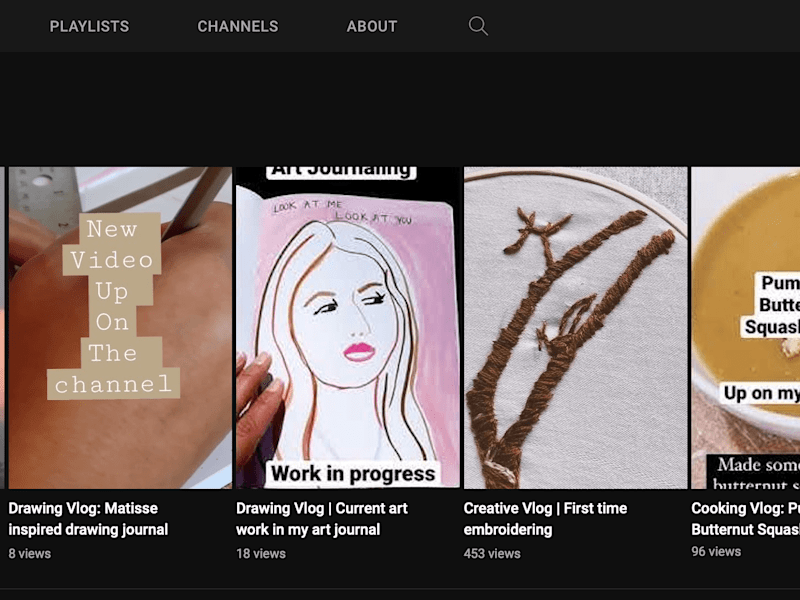Screen dimensions: 800x600
Task: Click the '8 views' text
Action: [30, 554]
